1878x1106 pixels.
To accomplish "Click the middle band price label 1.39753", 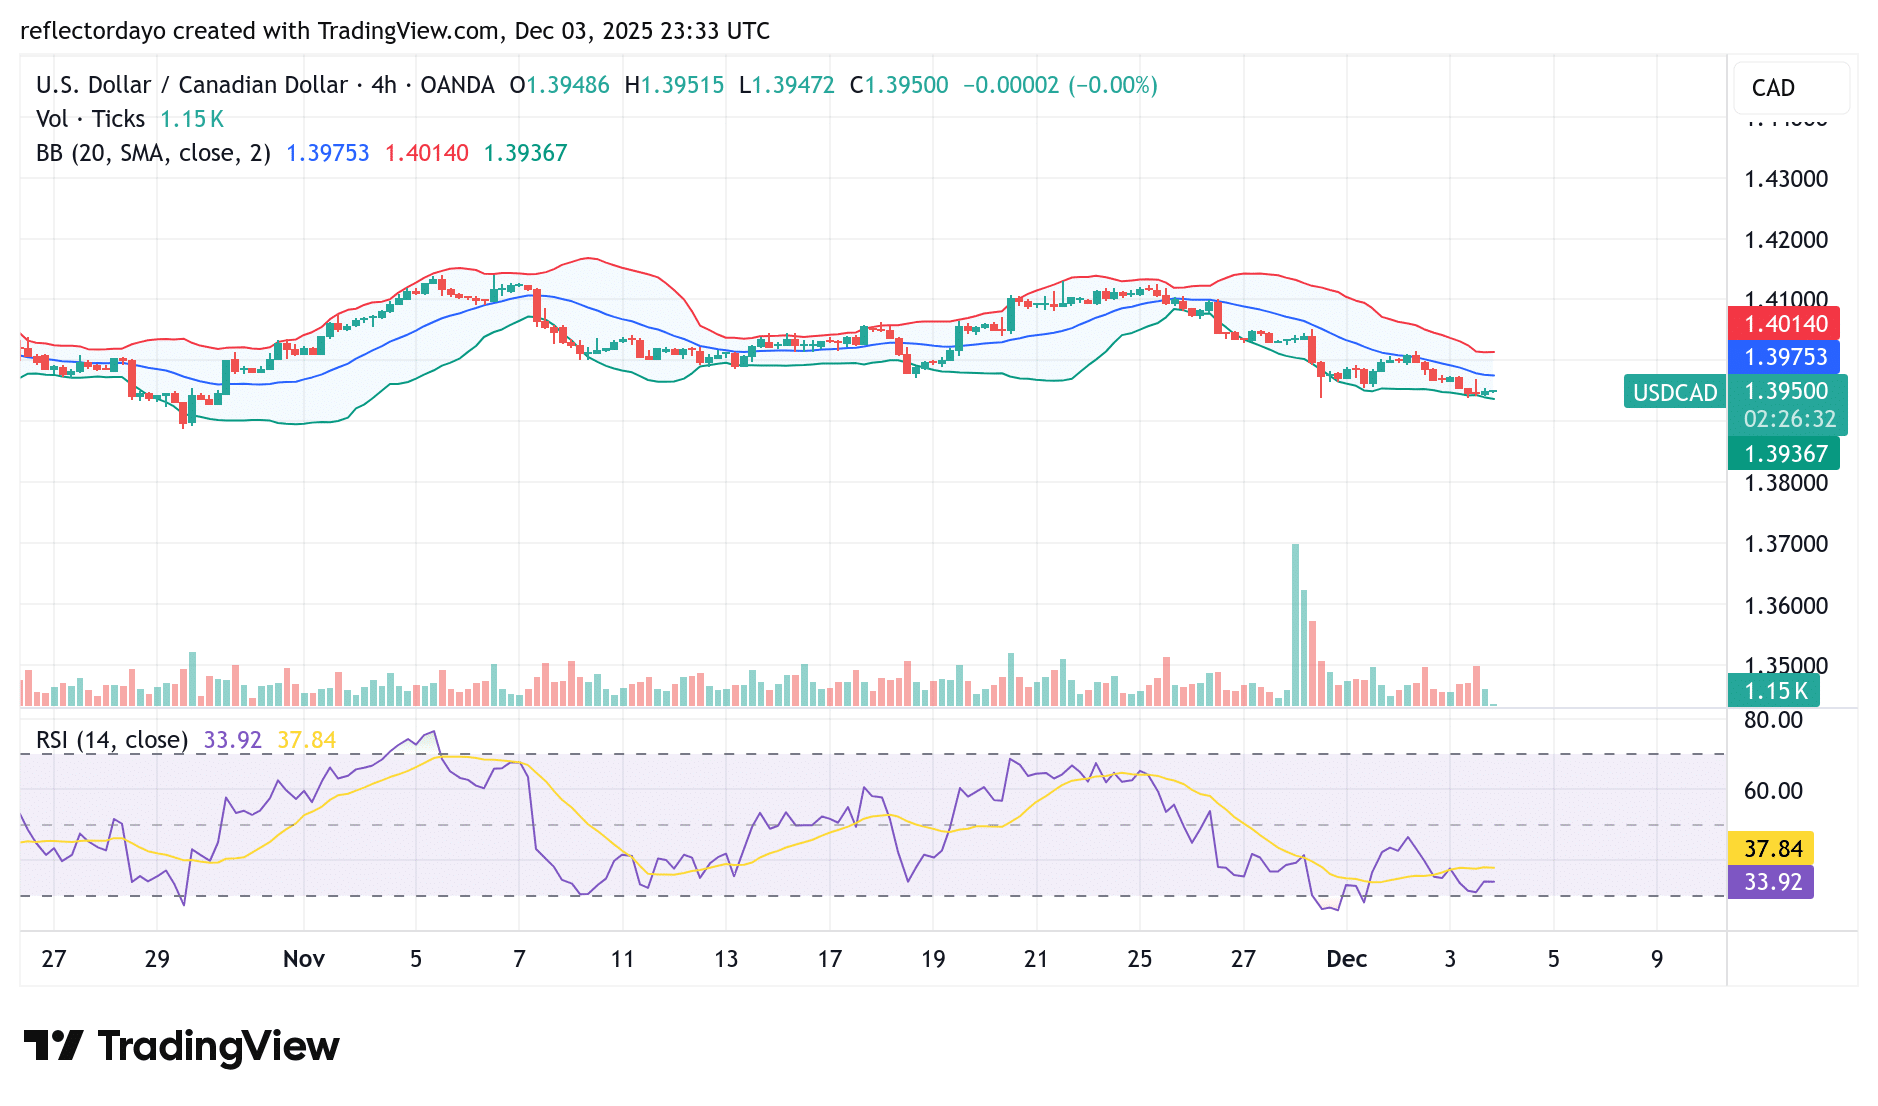I will [x=1786, y=357].
